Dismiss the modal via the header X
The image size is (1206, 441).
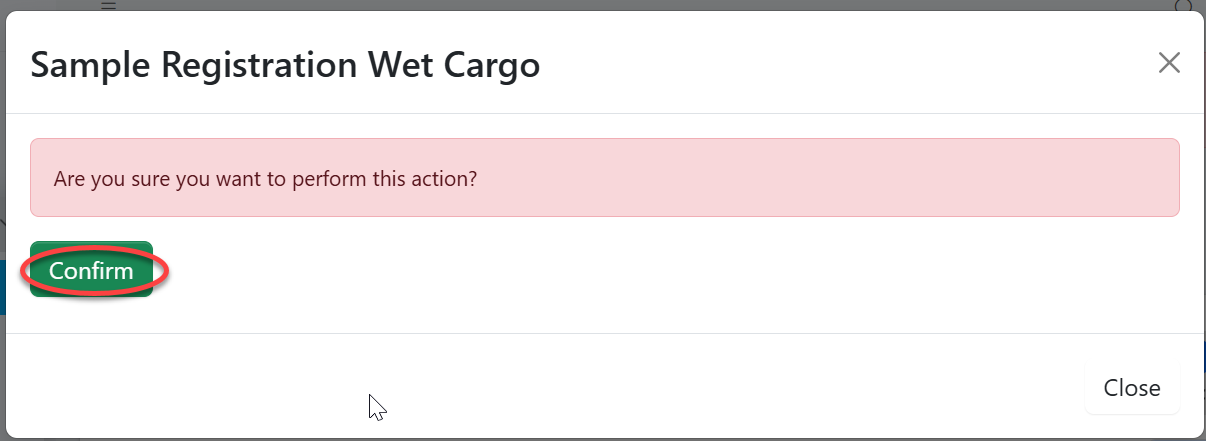click(1169, 63)
